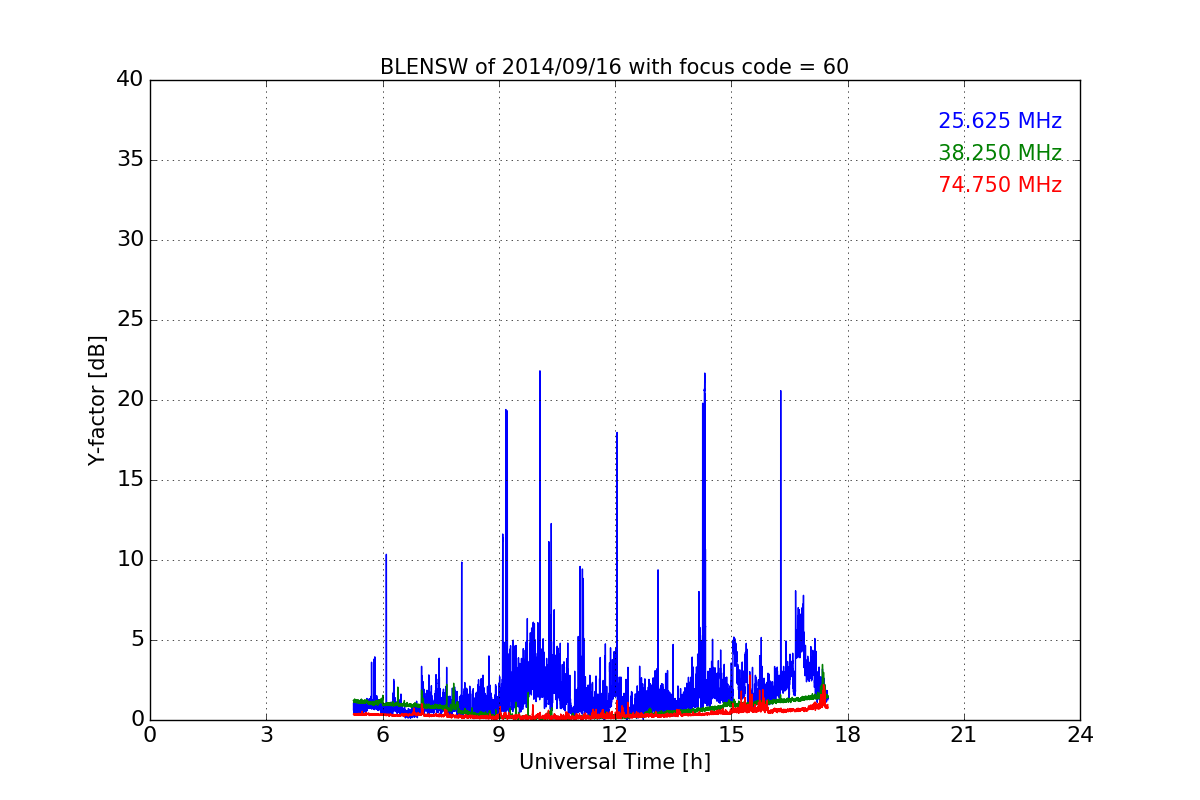Click the y-axis tick label 20

(129, 400)
